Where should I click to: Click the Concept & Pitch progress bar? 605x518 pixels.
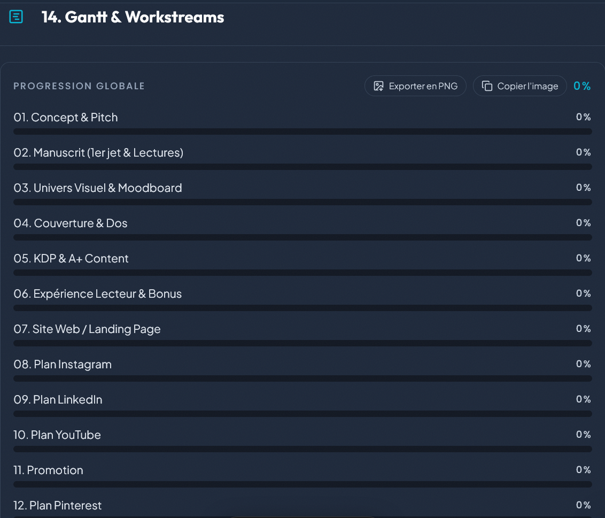pyautogui.click(x=302, y=132)
